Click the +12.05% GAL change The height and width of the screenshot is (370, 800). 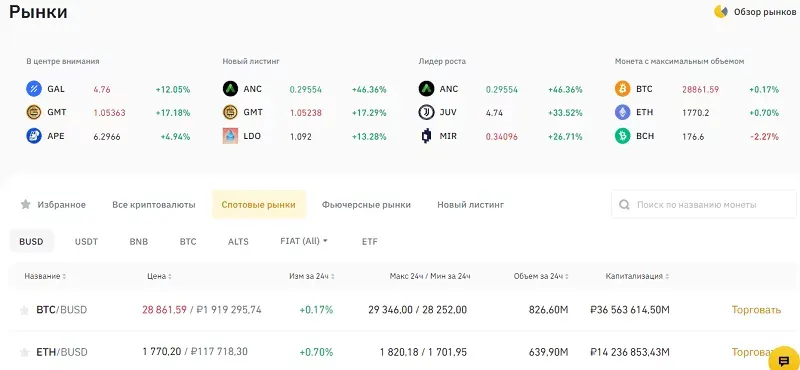click(x=173, y=89)
